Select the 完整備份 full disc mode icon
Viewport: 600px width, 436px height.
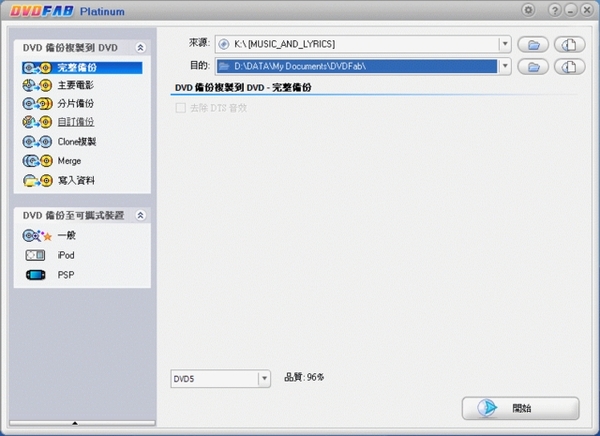(37, 68)
